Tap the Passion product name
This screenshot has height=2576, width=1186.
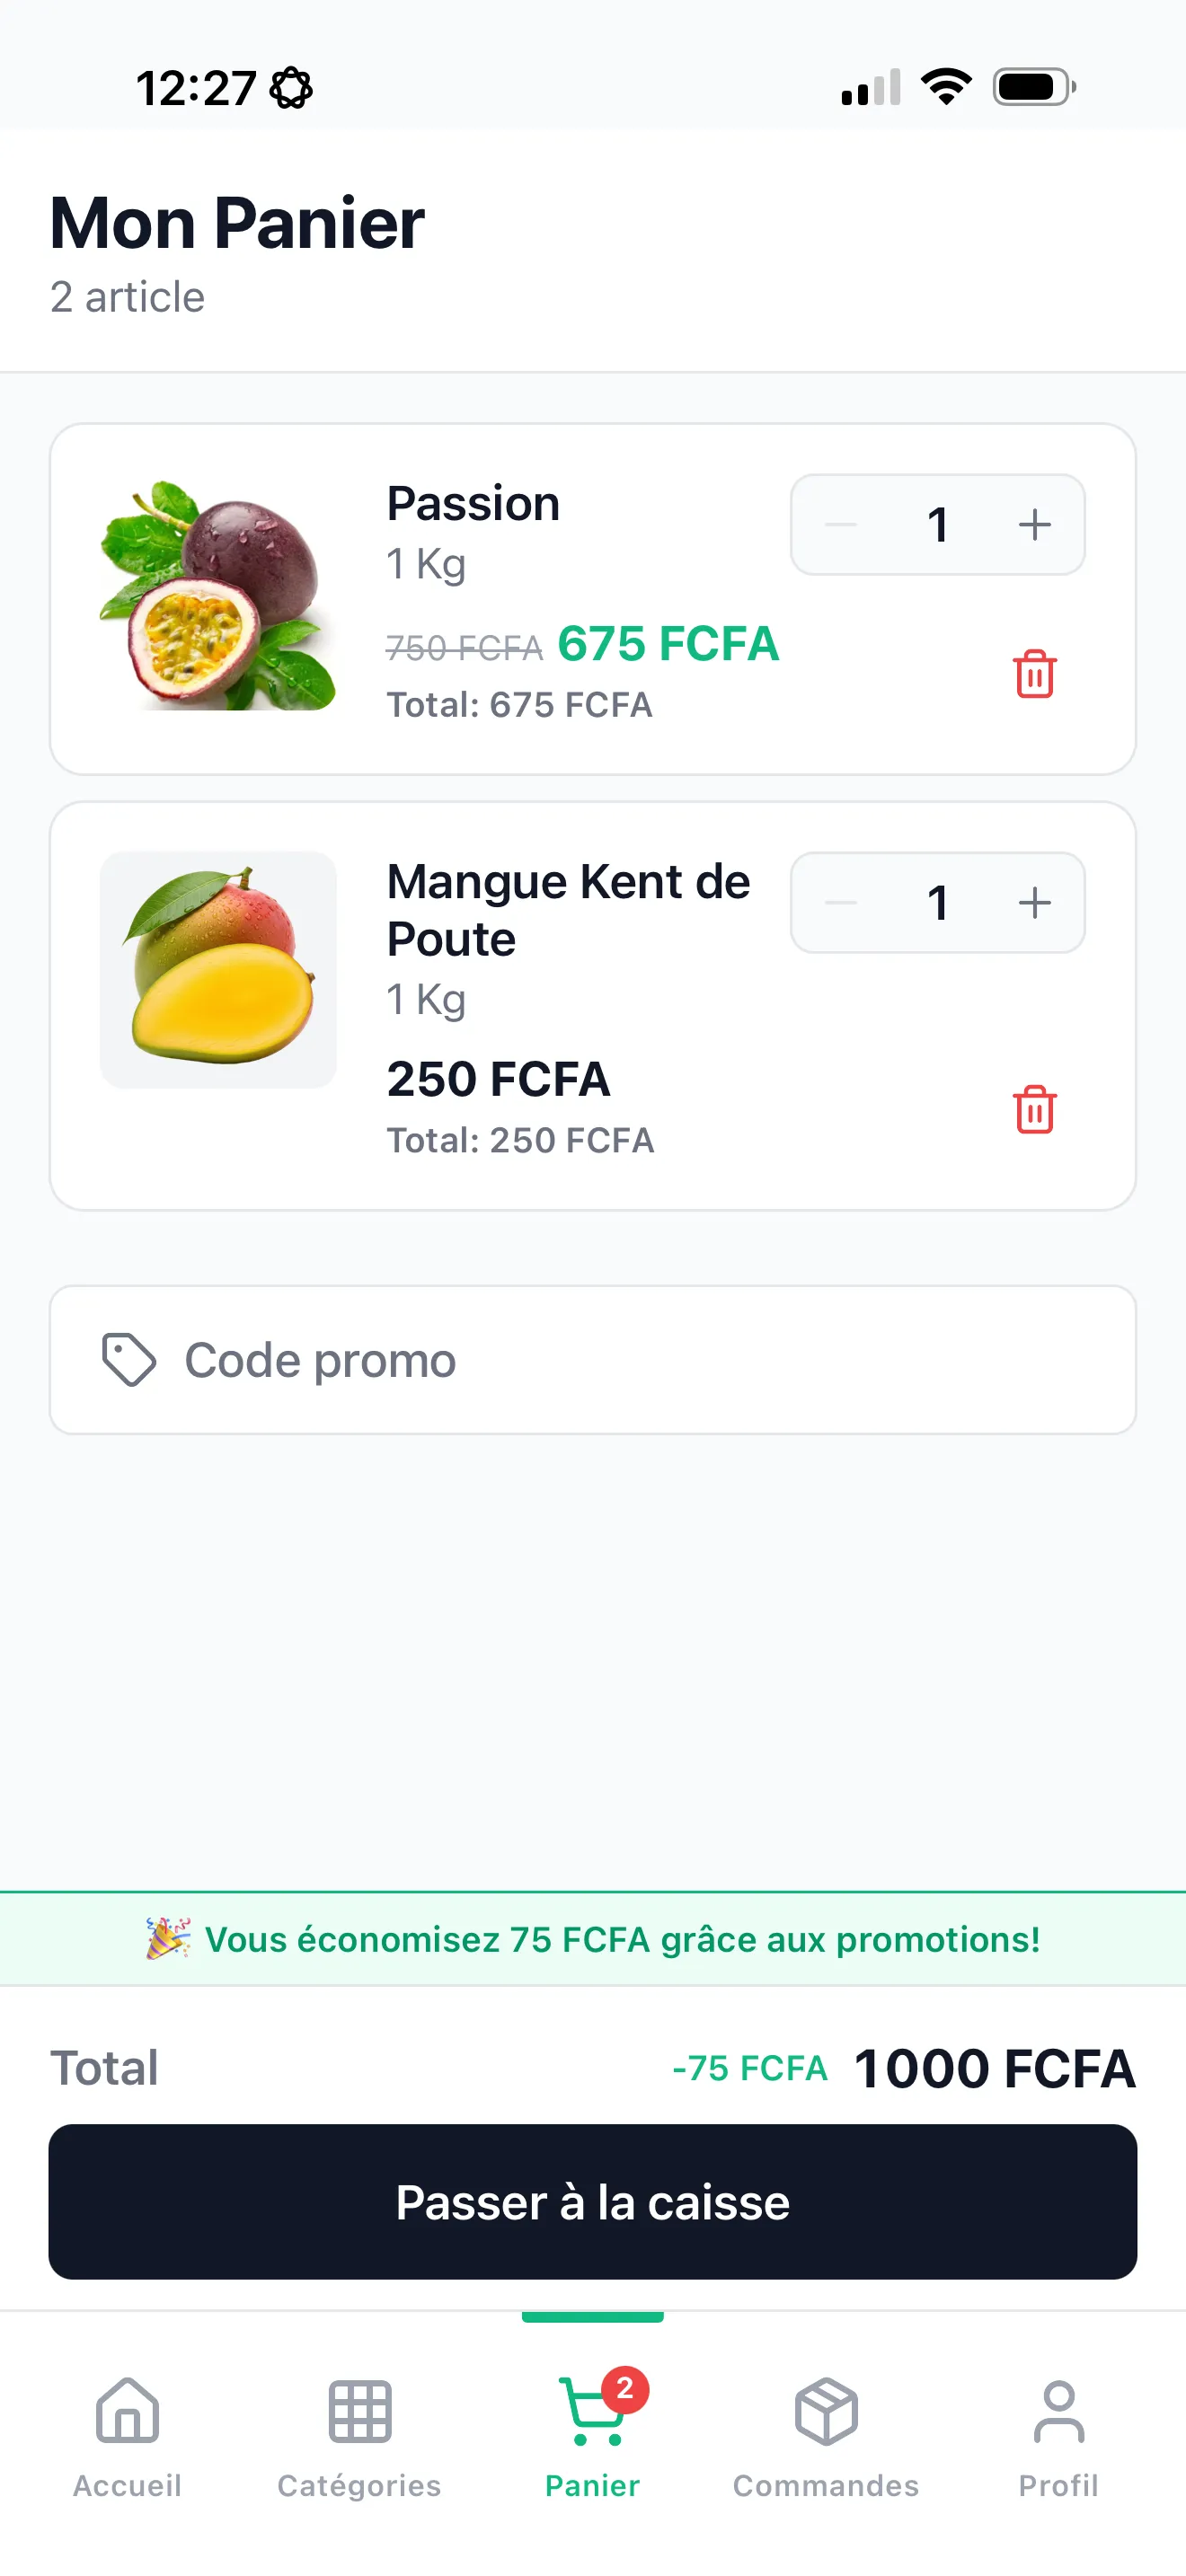click(x=473, y=504)
